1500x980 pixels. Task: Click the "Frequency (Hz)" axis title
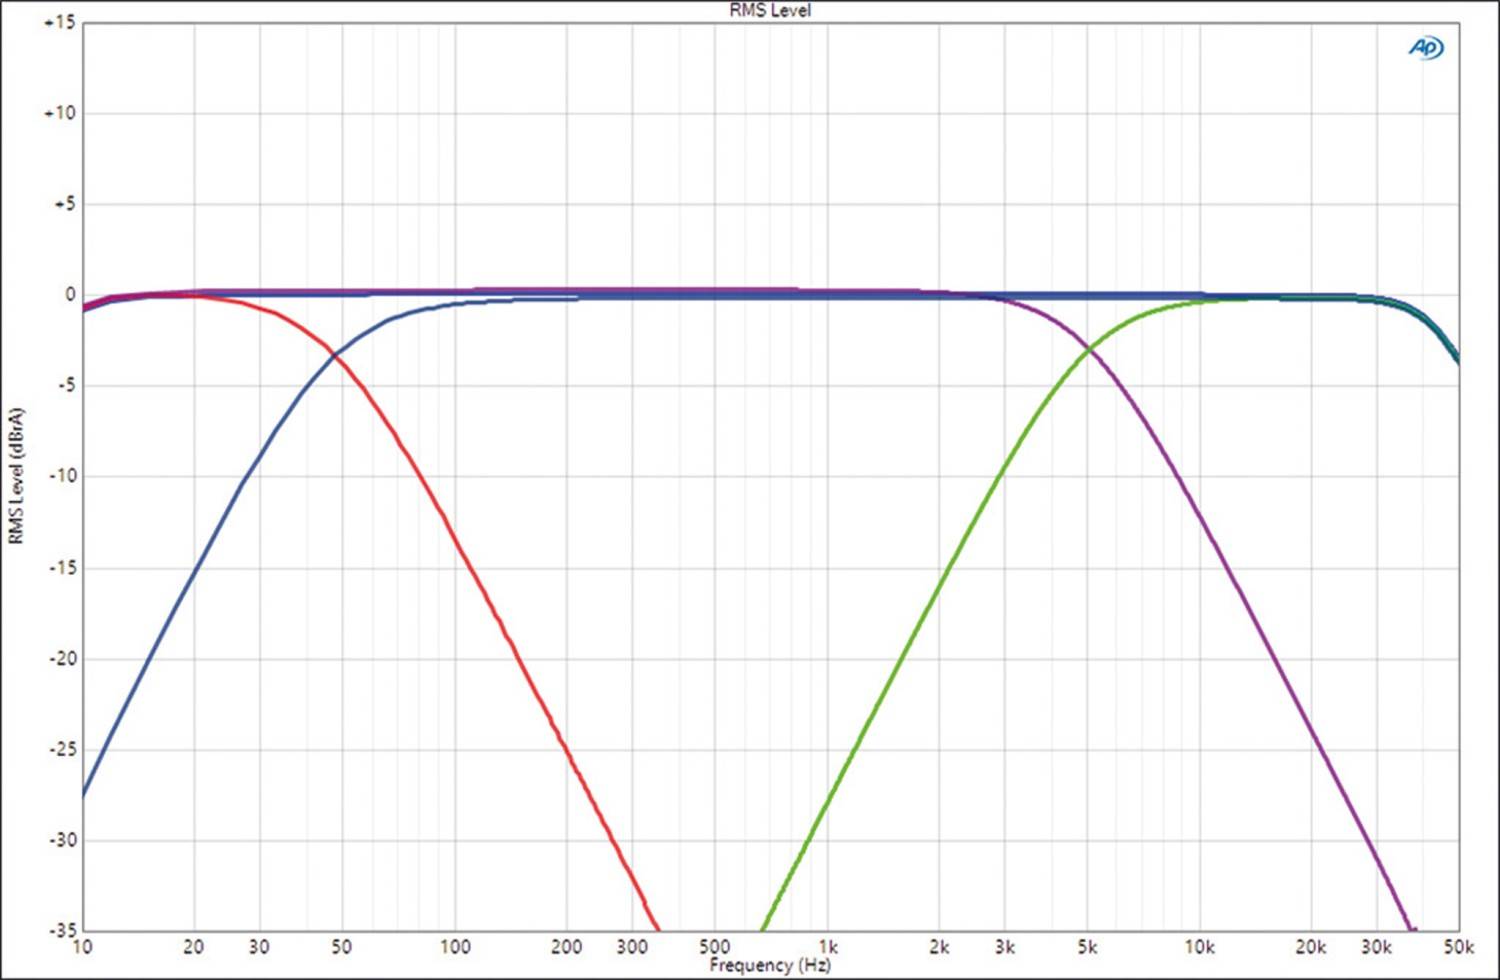pyautogui.click(x=770, y=965)
